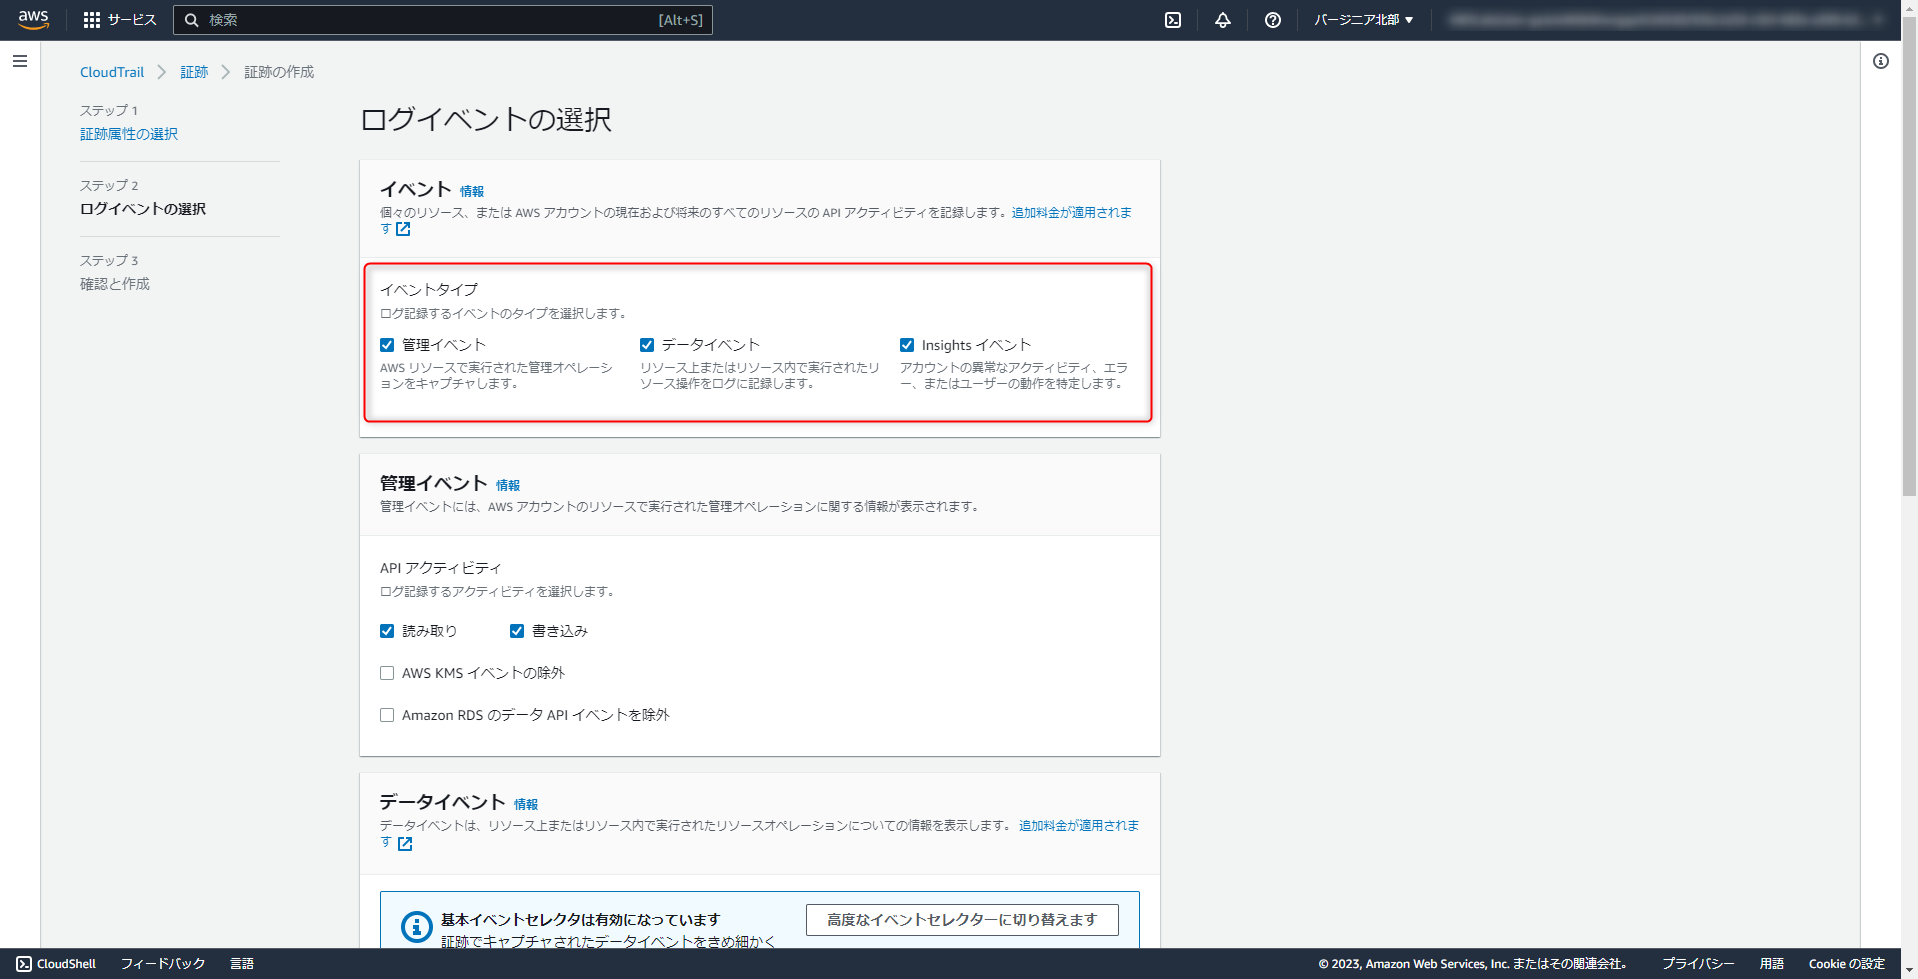1918x979 pixels.
Task: Open the 言語 selector in the footer
Action: pyautogui.click(x=243, y=963)
